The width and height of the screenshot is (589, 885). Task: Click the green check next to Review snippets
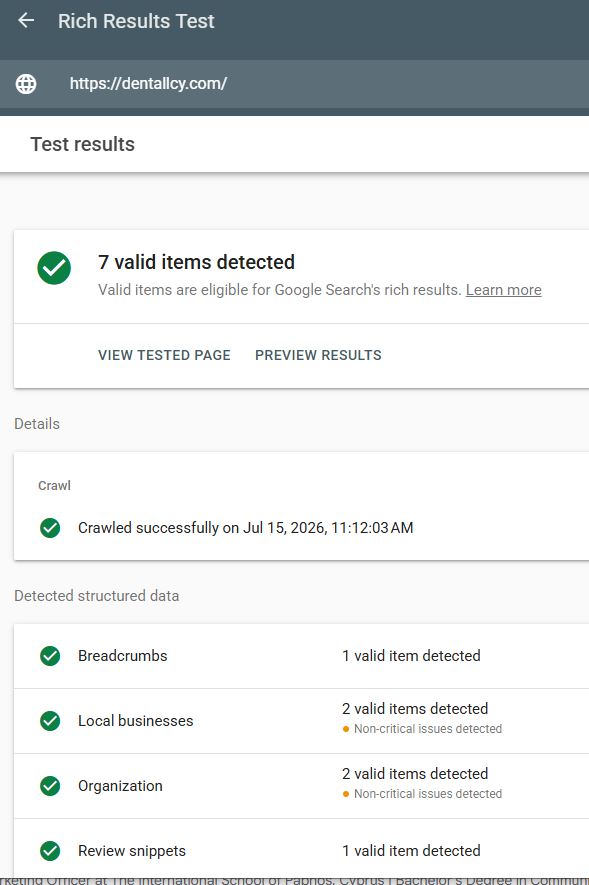point(50,851)
